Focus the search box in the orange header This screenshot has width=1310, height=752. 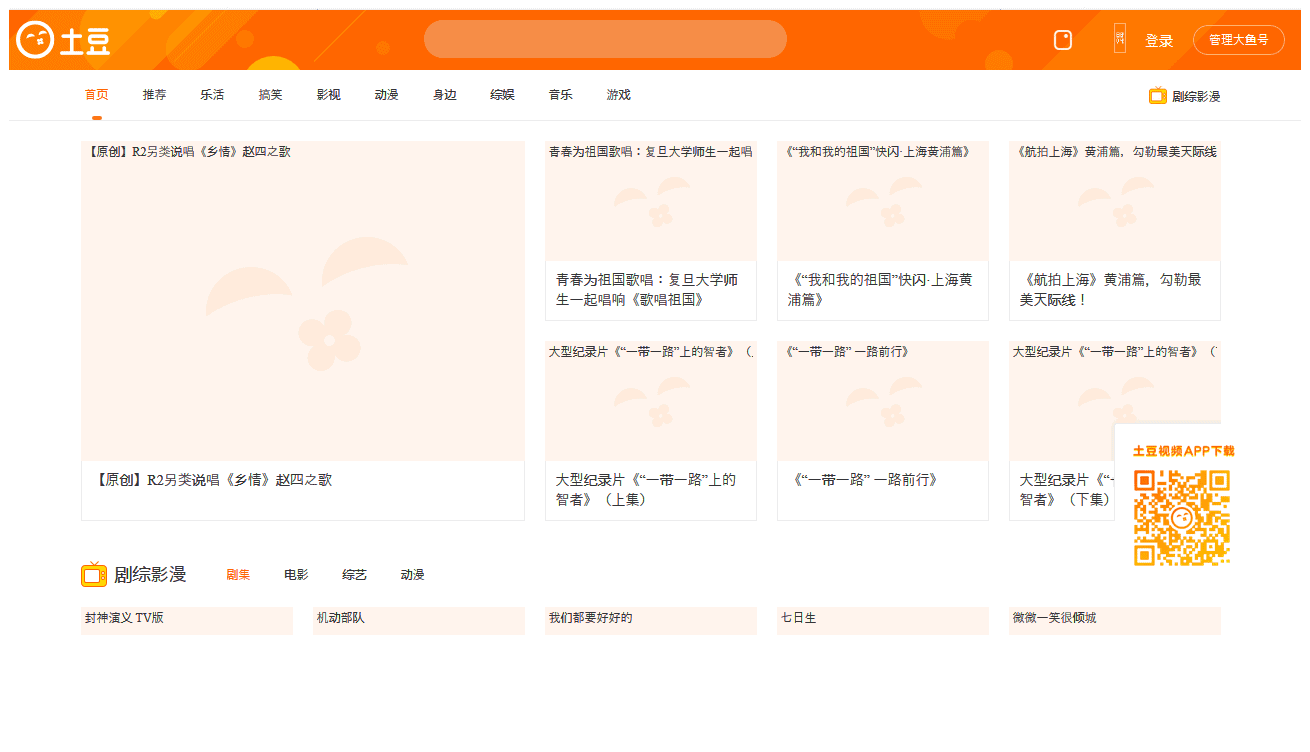click(605, 39)
